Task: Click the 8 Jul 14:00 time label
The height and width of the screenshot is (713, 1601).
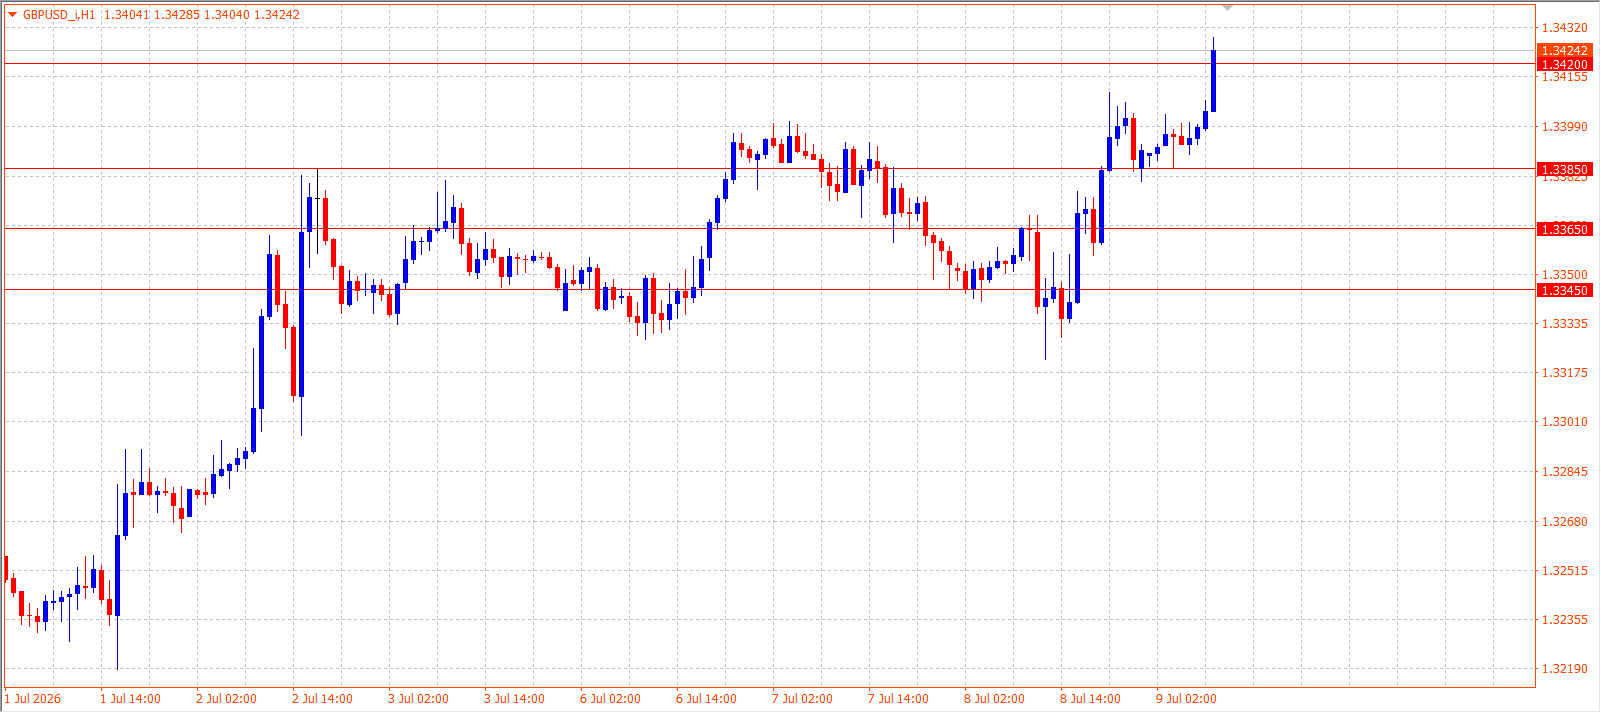Action: point(1090,699)
